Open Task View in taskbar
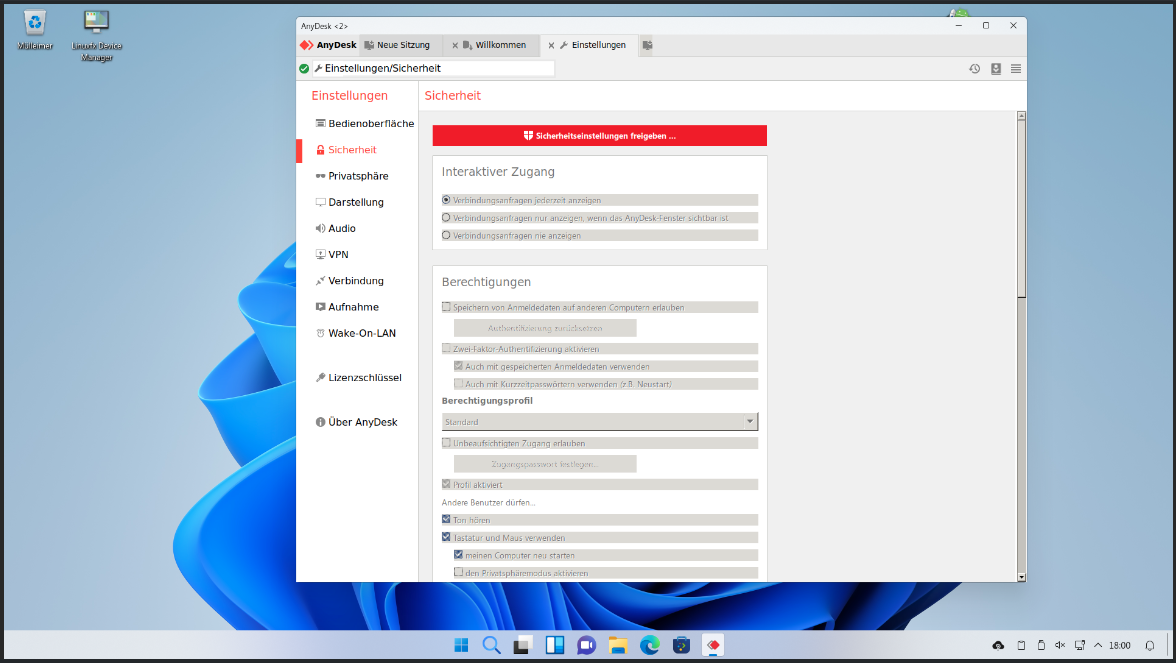 tap(524, 645)
